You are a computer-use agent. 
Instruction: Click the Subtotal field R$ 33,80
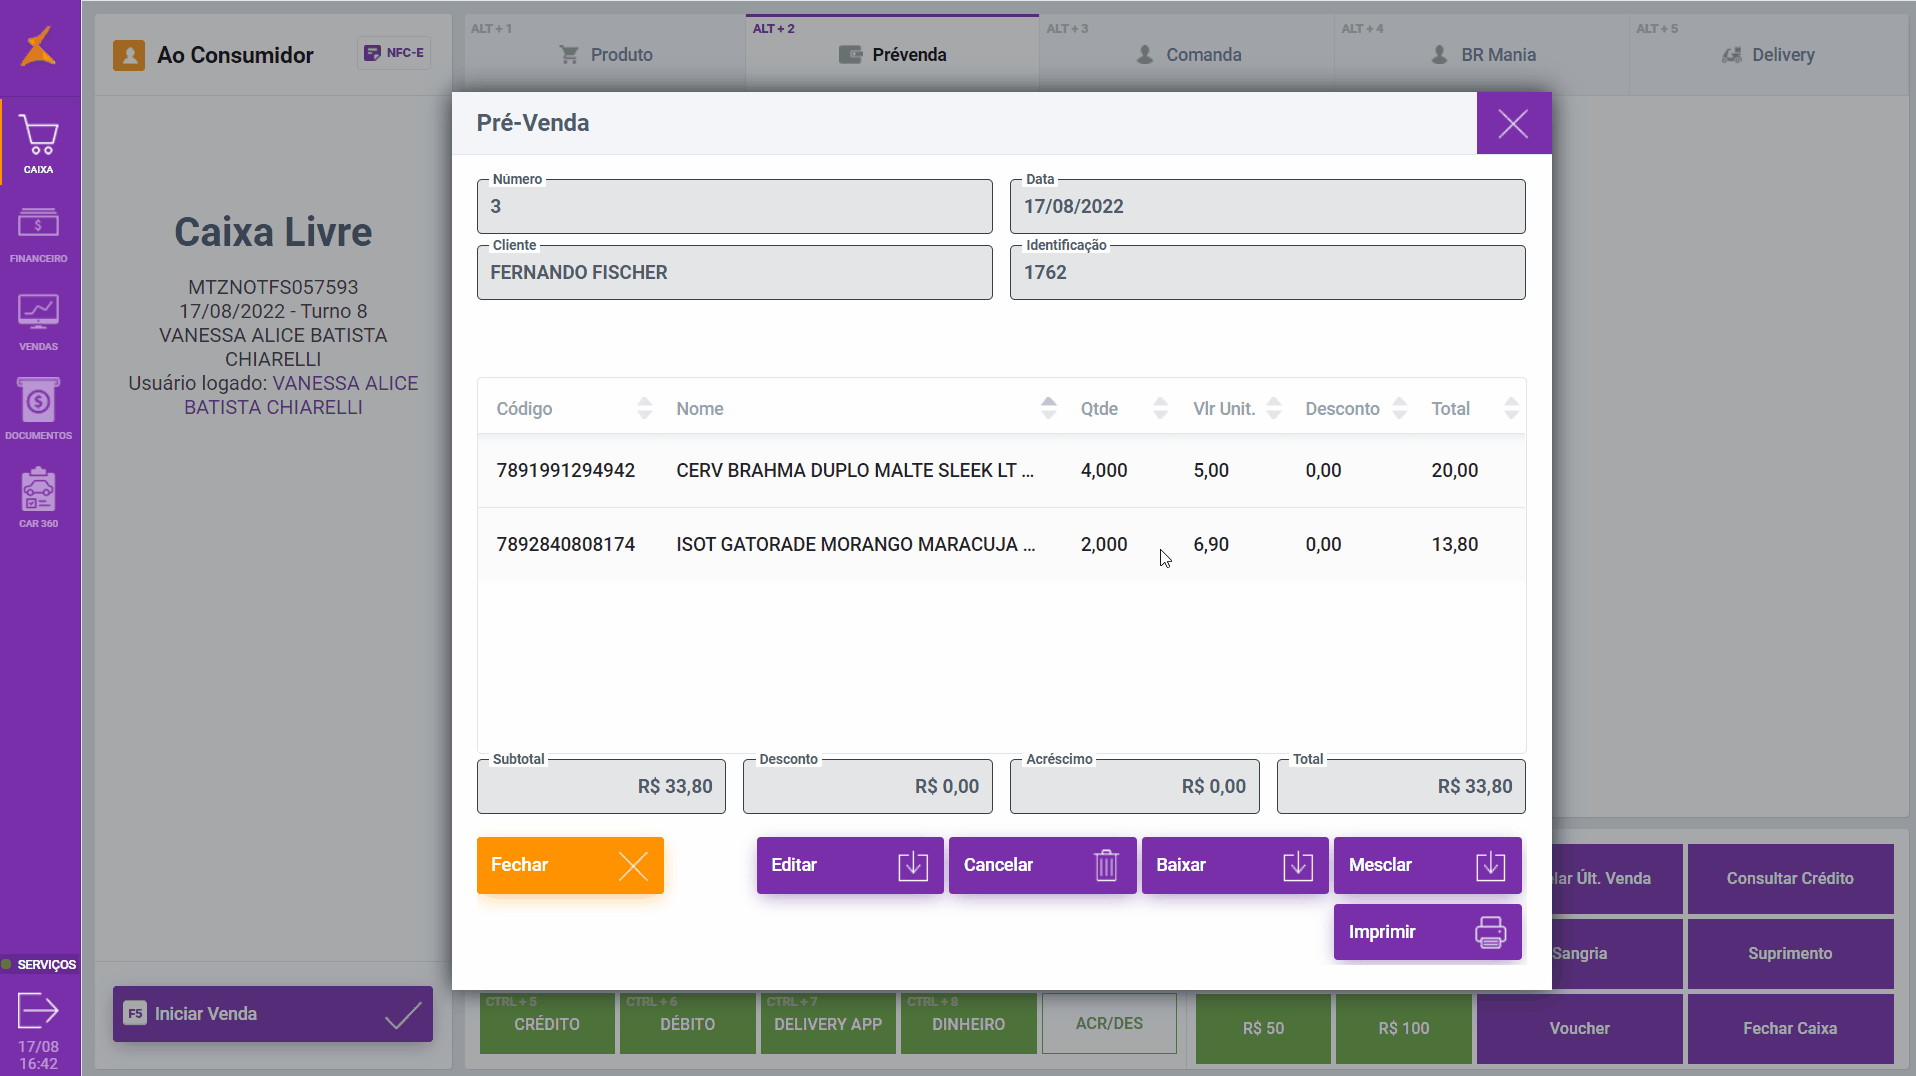point(601,787)
